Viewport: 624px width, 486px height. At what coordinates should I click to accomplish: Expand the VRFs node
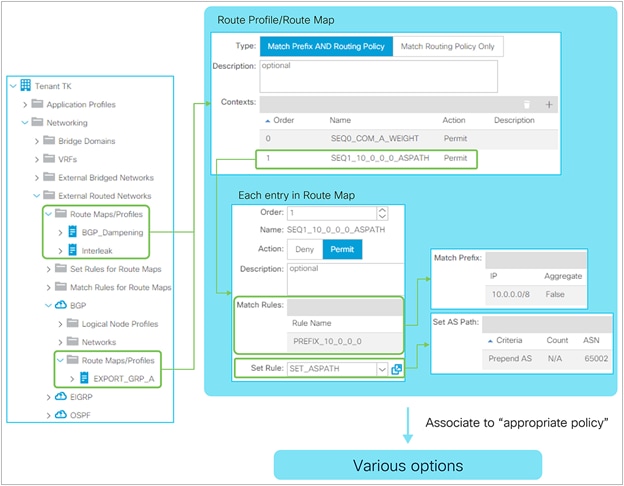[37, 160]
